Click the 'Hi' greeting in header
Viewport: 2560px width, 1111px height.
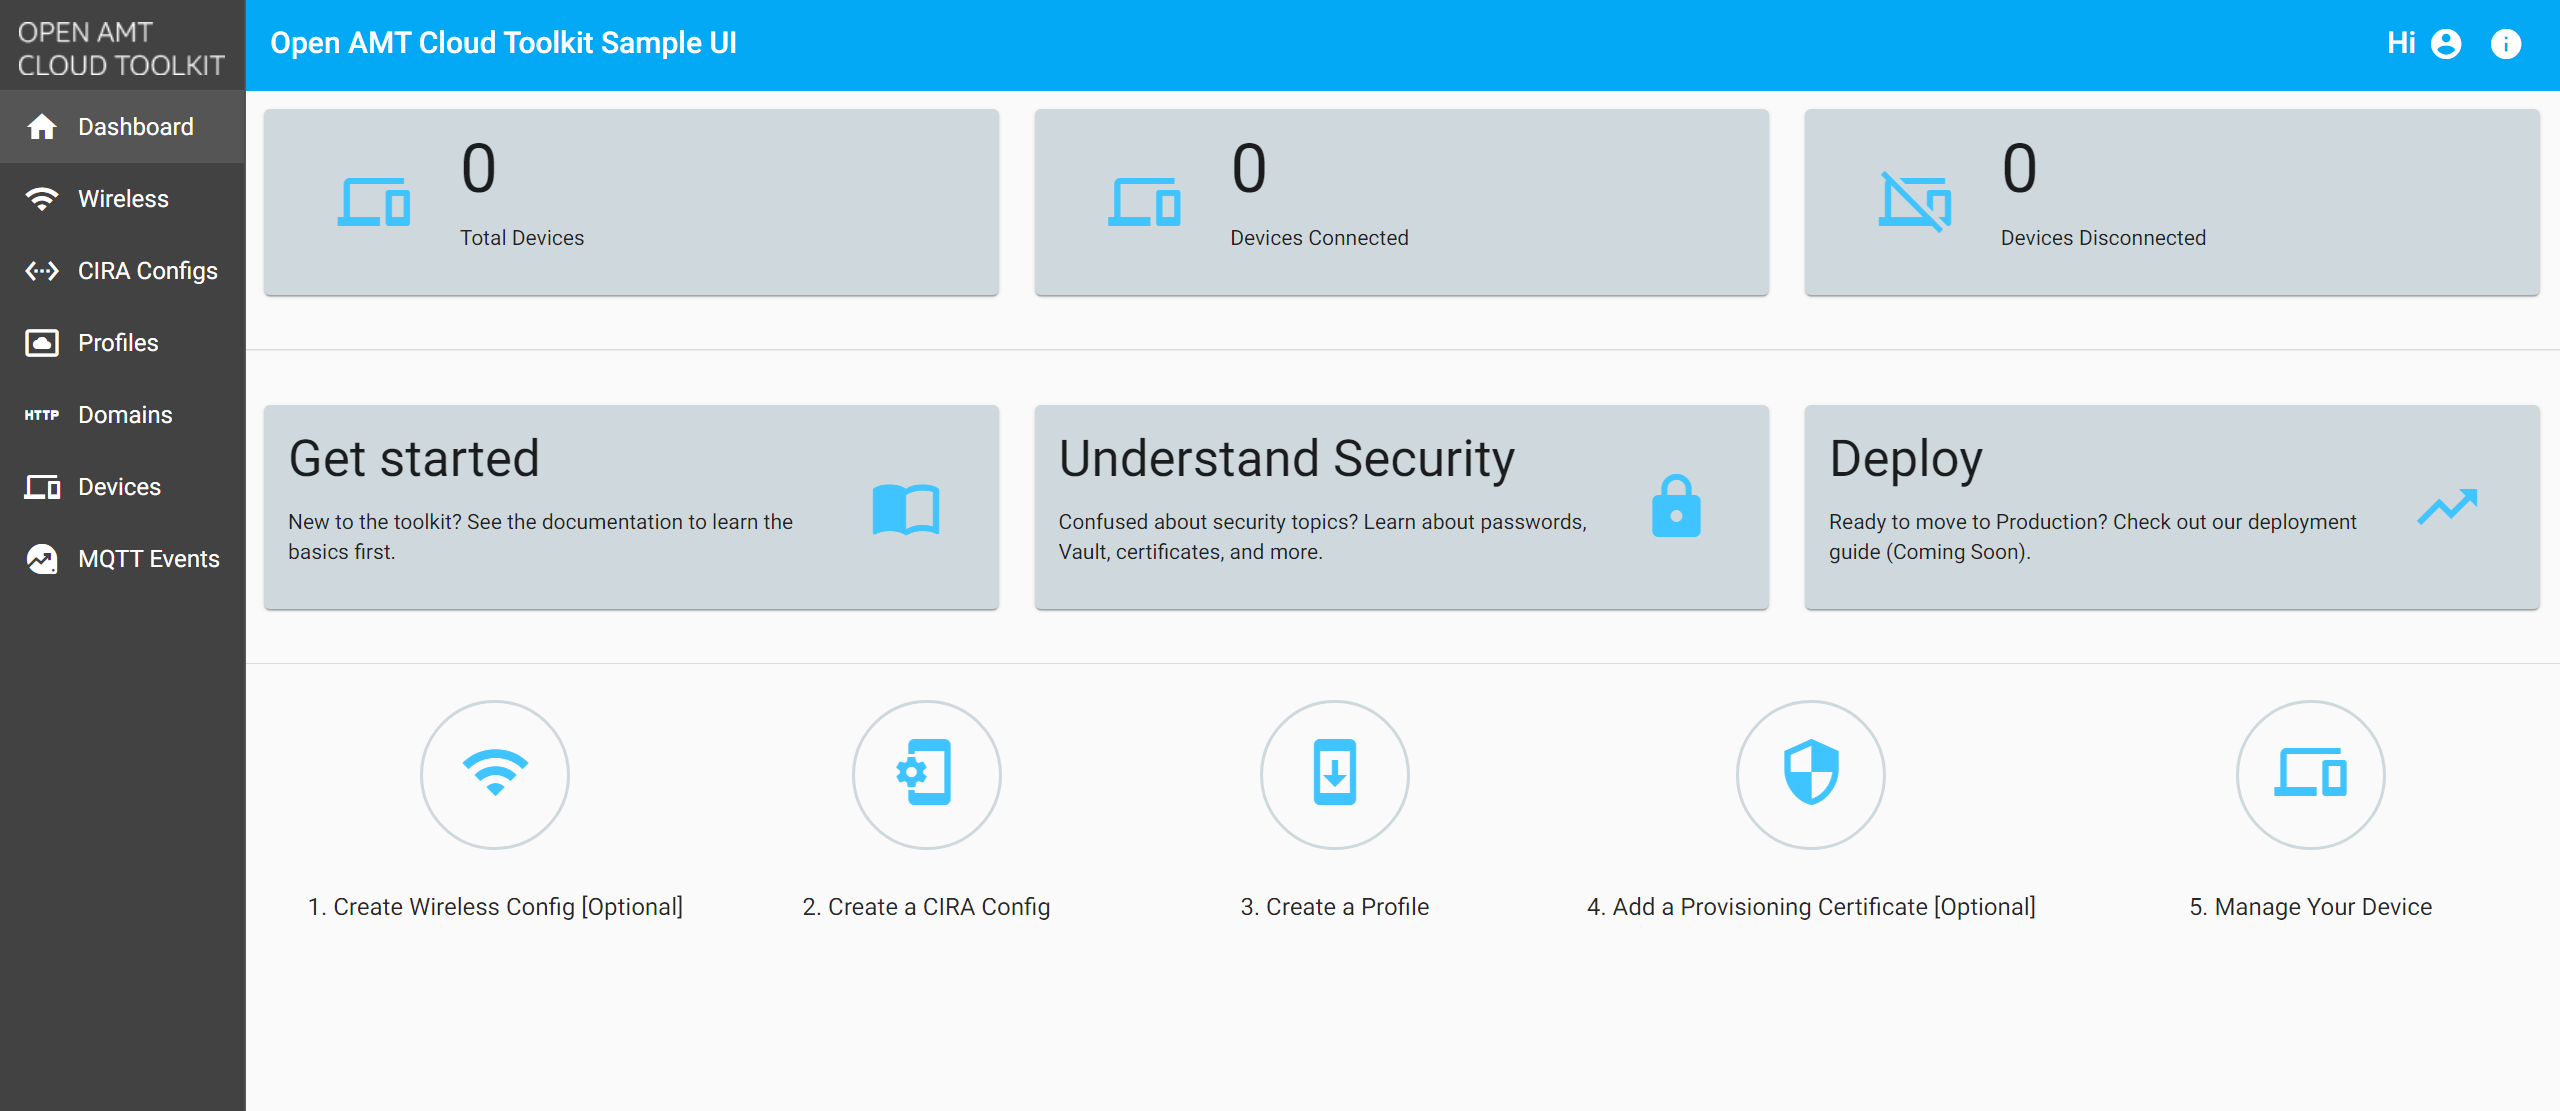2401,43
